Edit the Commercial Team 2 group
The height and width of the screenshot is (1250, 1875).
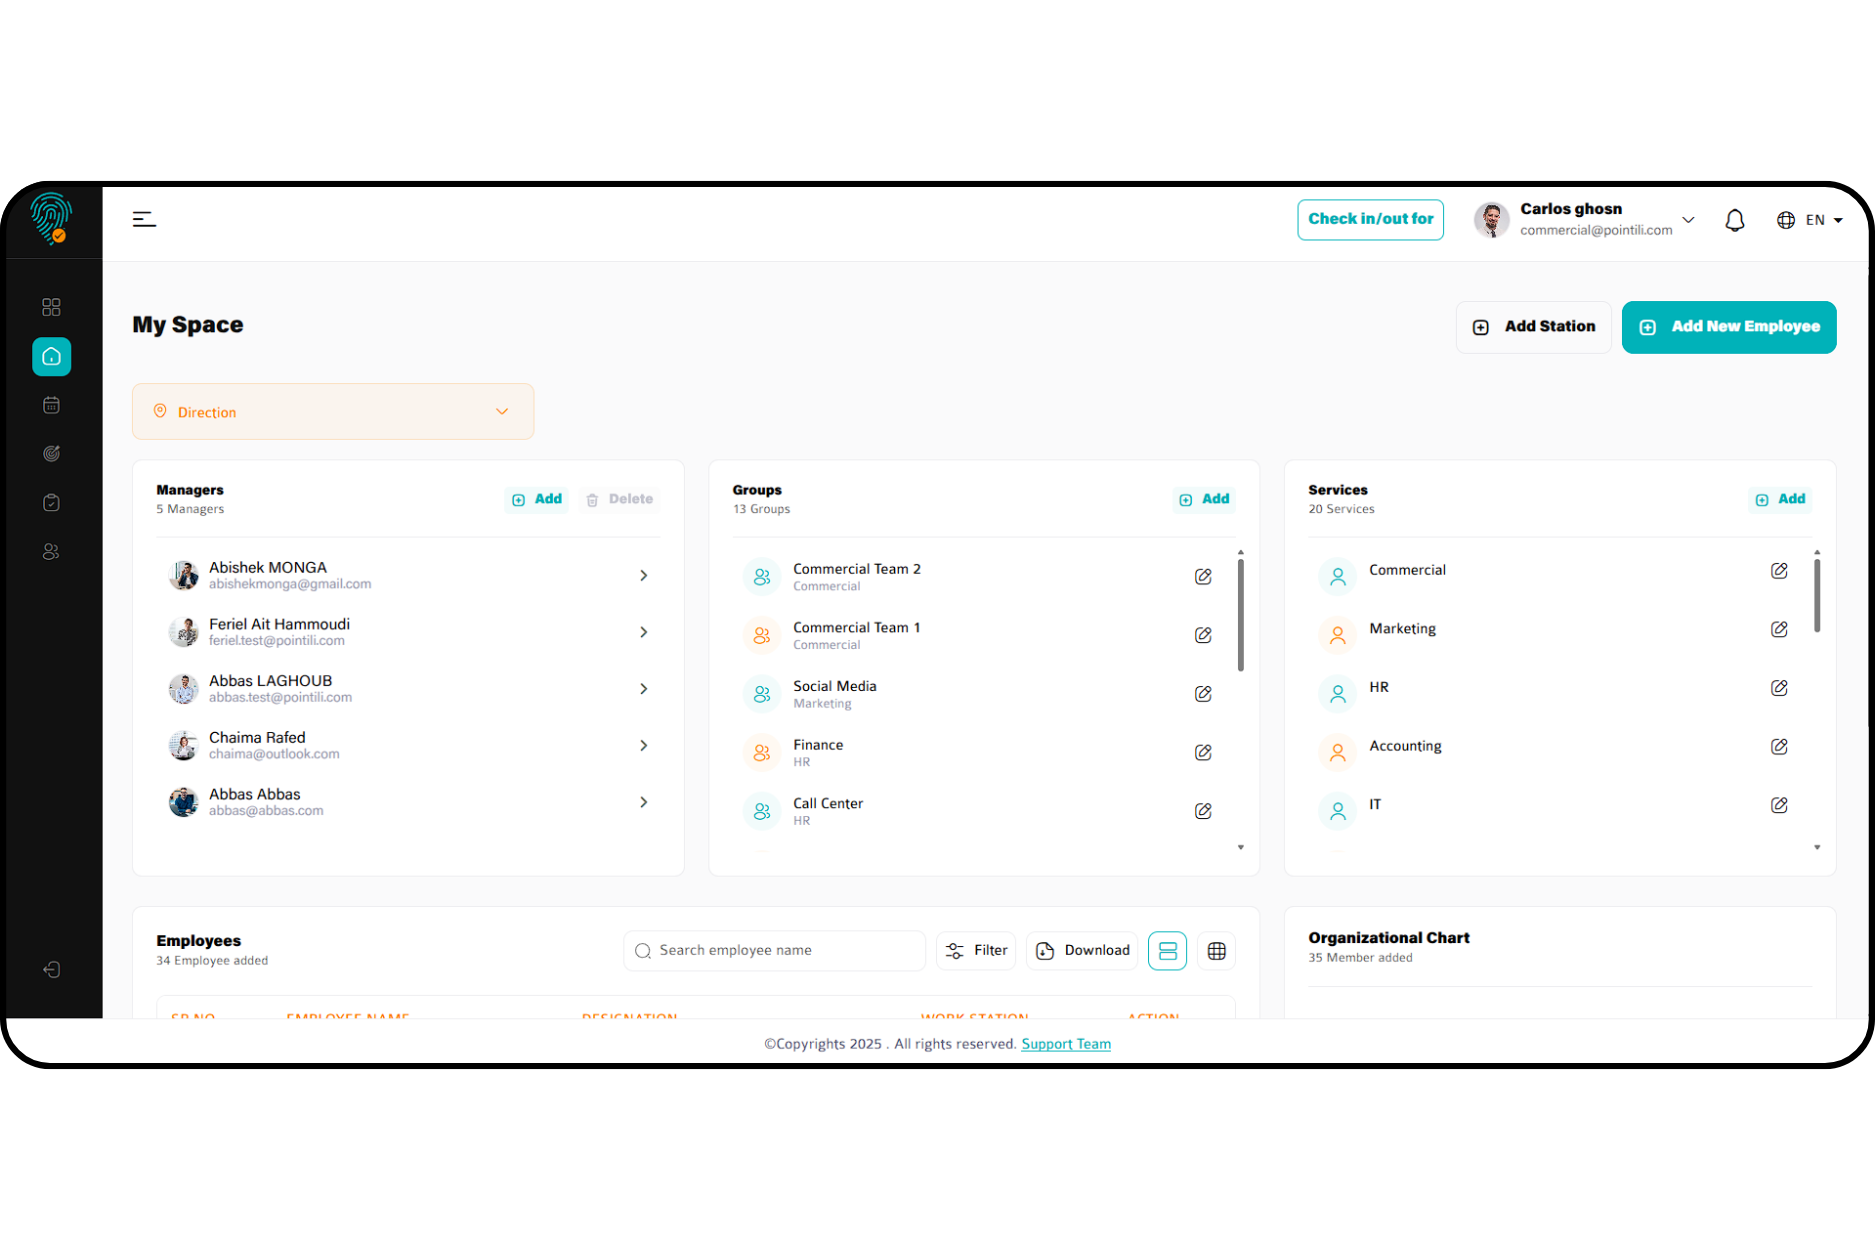pos(1203,577)
